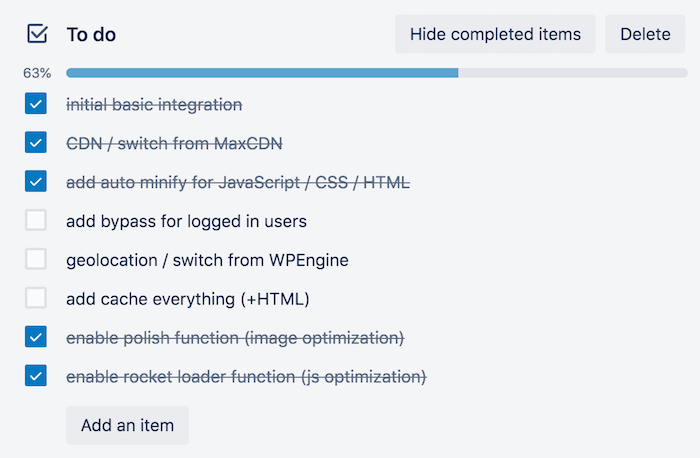Open the add bypass for logged in users text

pos(186,221)
